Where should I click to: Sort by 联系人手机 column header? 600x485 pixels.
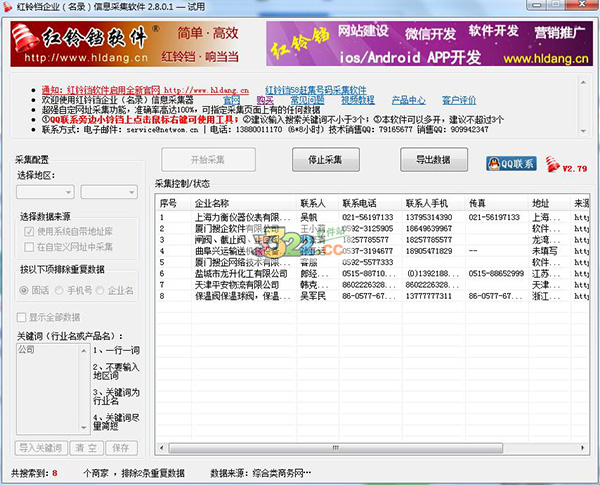tap(434, 203)
